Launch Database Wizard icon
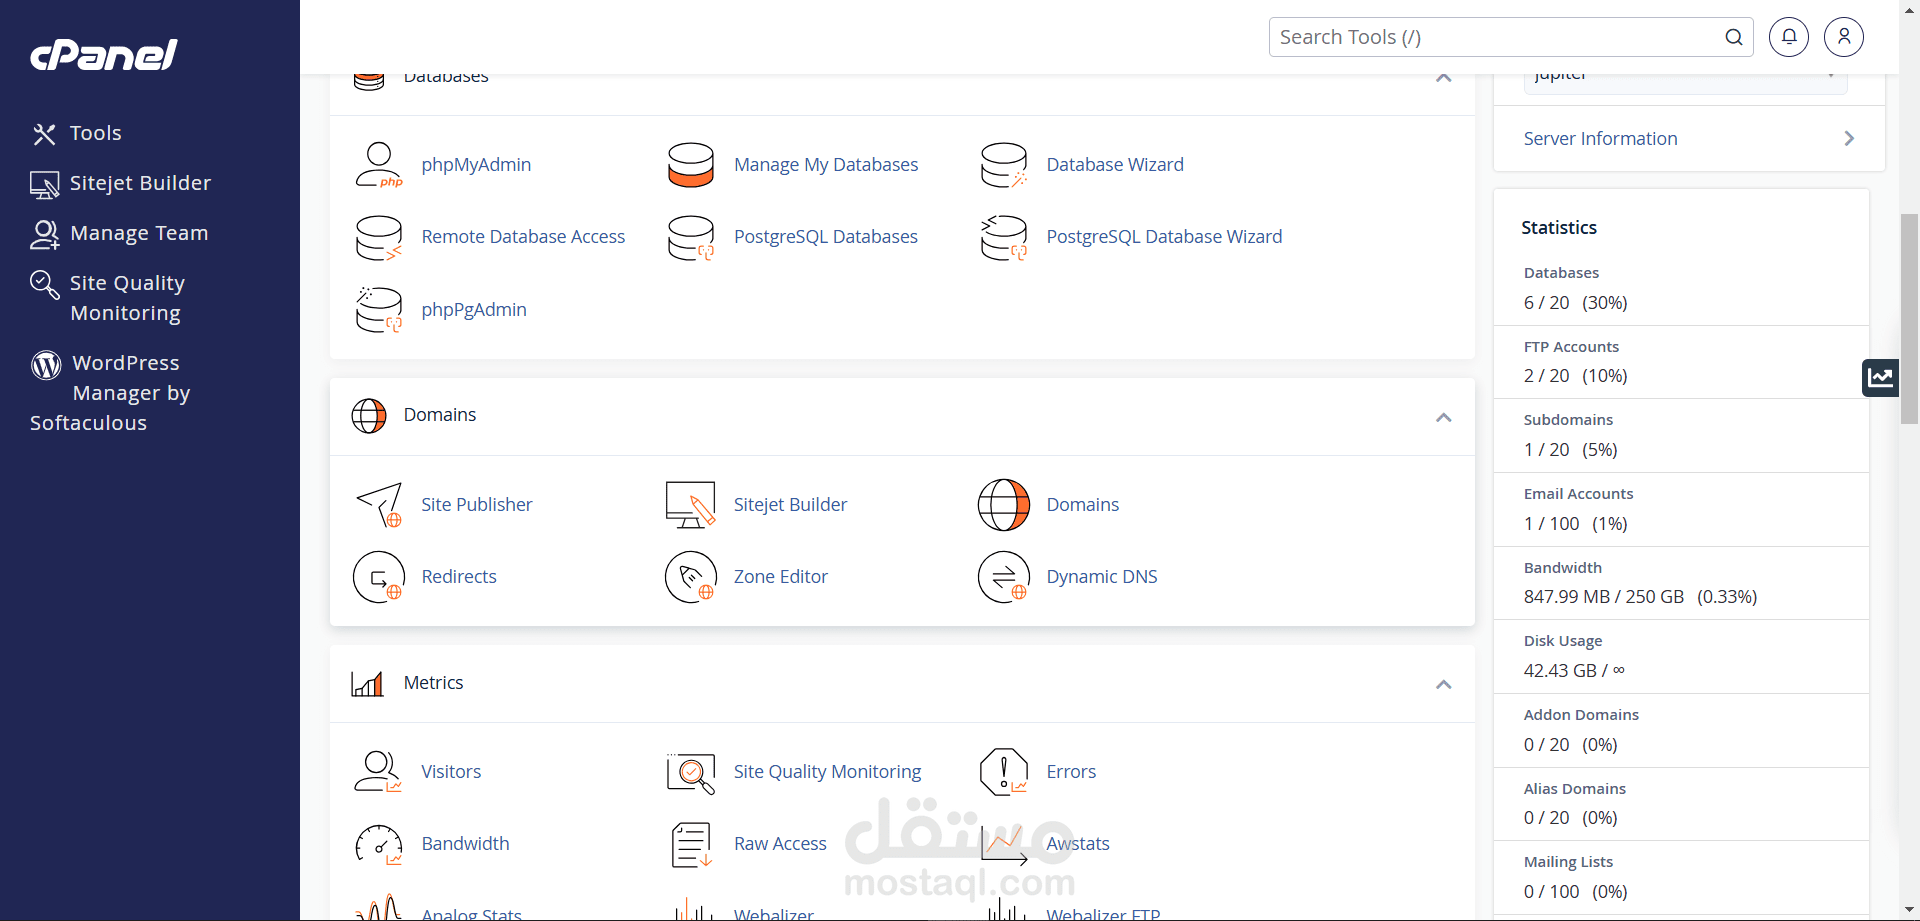This screenshot has width=1920, height=921. (1003, 165)
